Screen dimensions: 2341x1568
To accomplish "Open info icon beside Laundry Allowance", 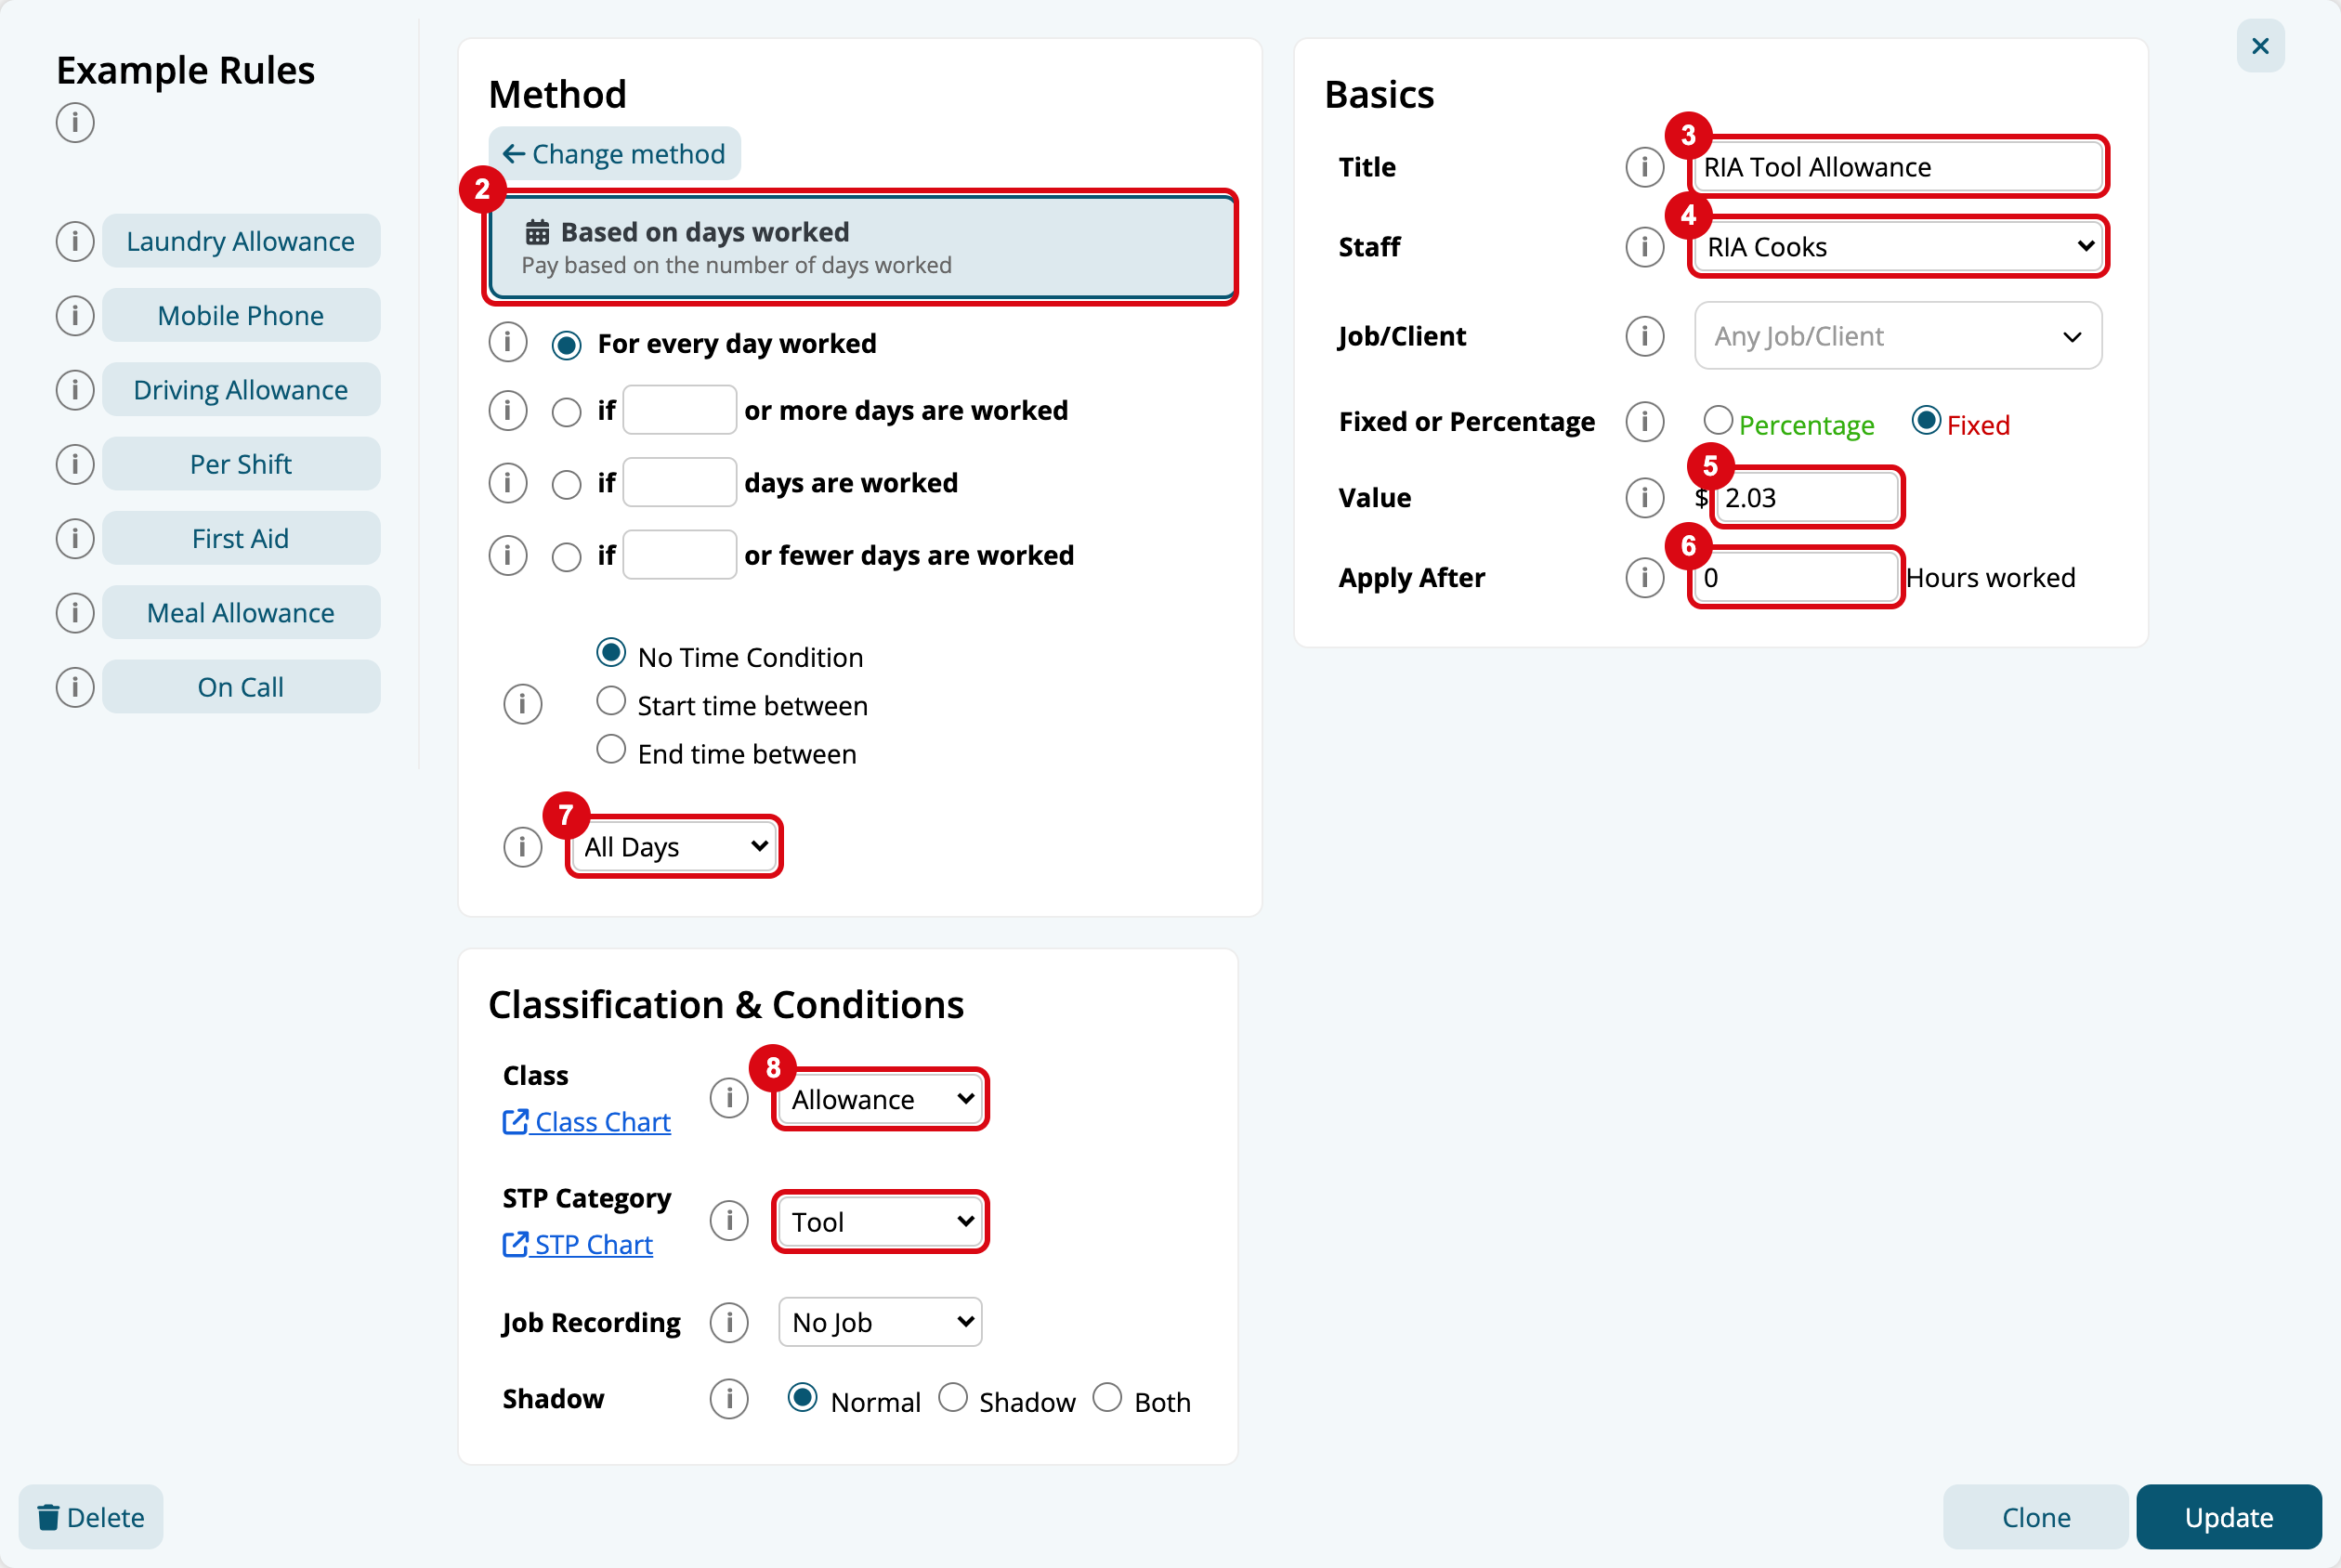I will [x=75, y=241].
